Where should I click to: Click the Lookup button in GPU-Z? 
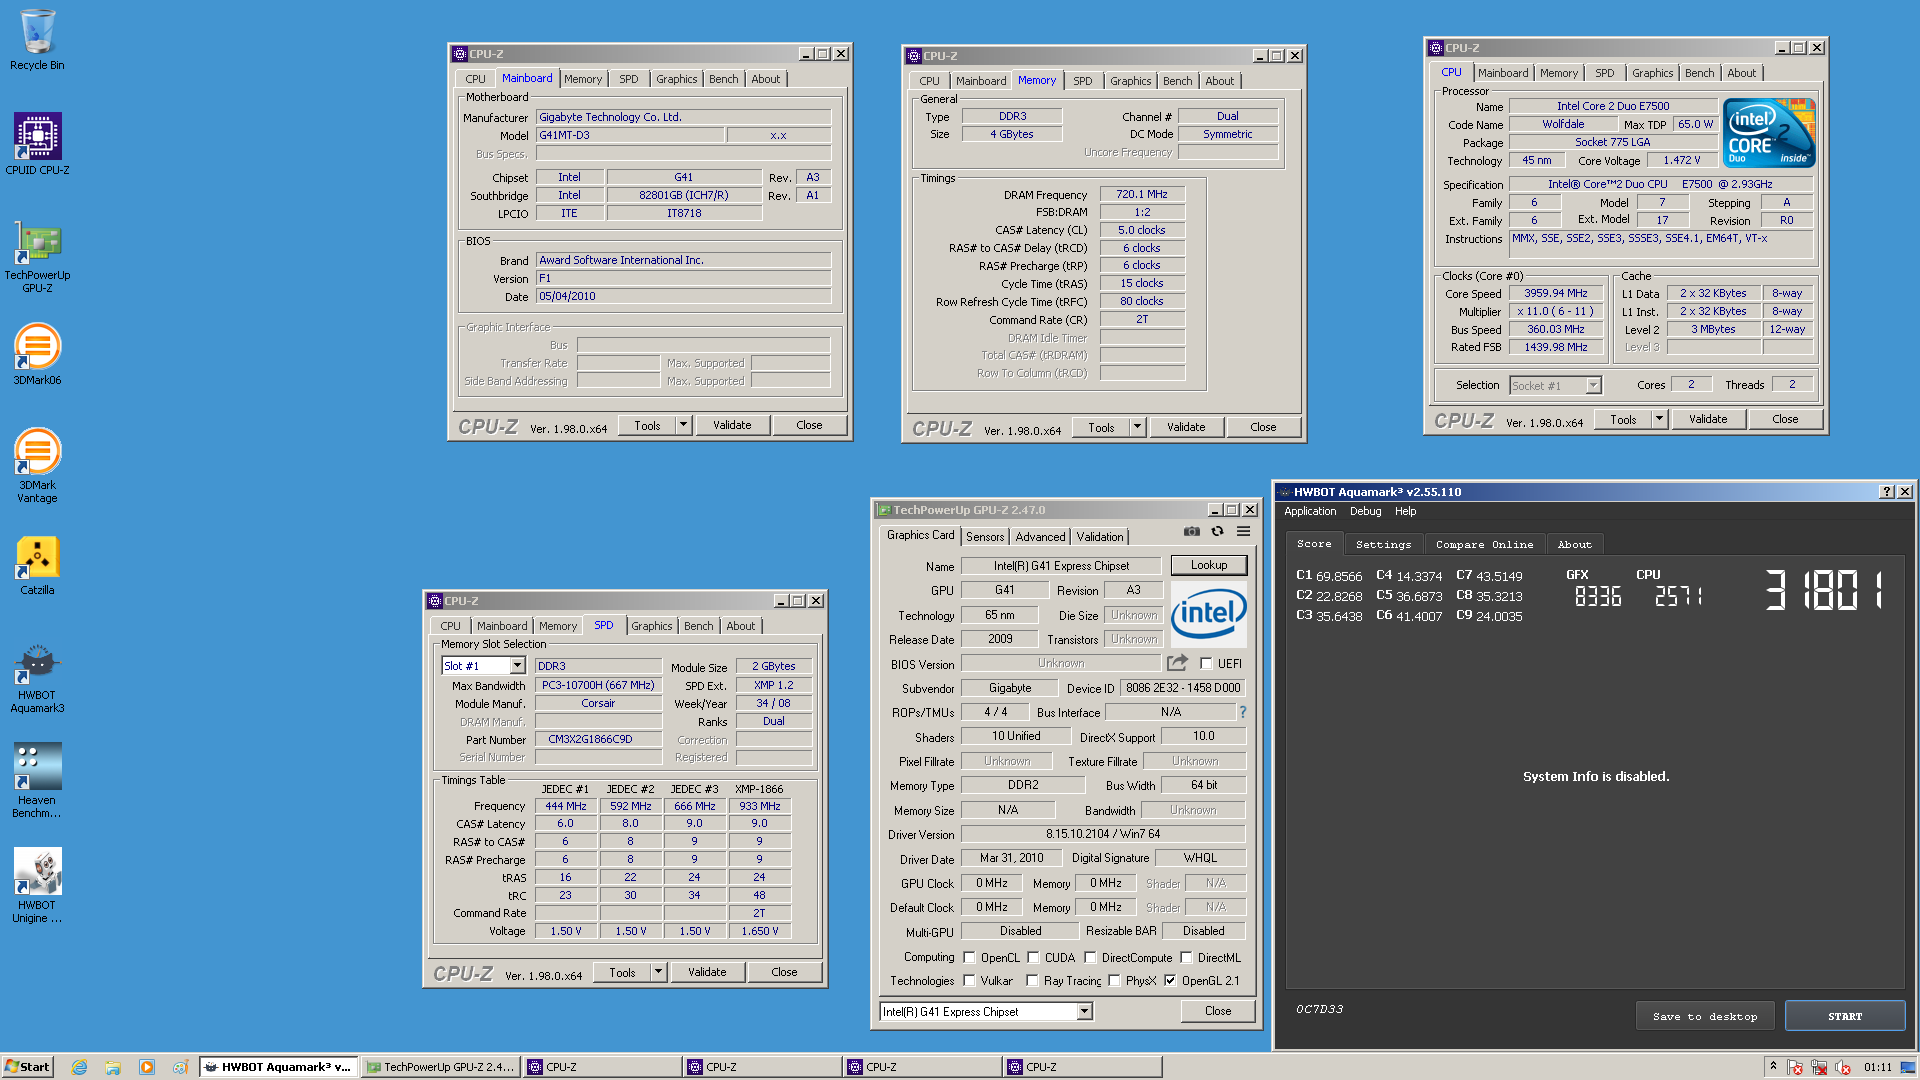1209,565
